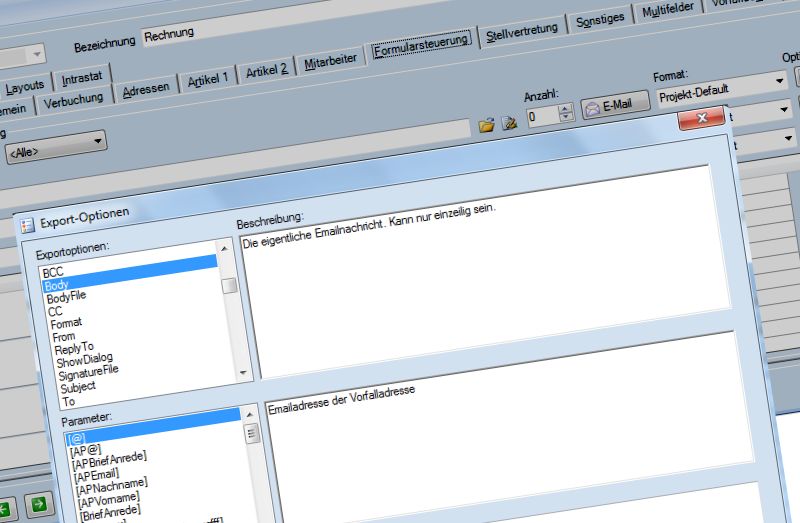Open the disabled combo box left of Bezeichnung
This screenshot has height=523, width=800.
38,53
